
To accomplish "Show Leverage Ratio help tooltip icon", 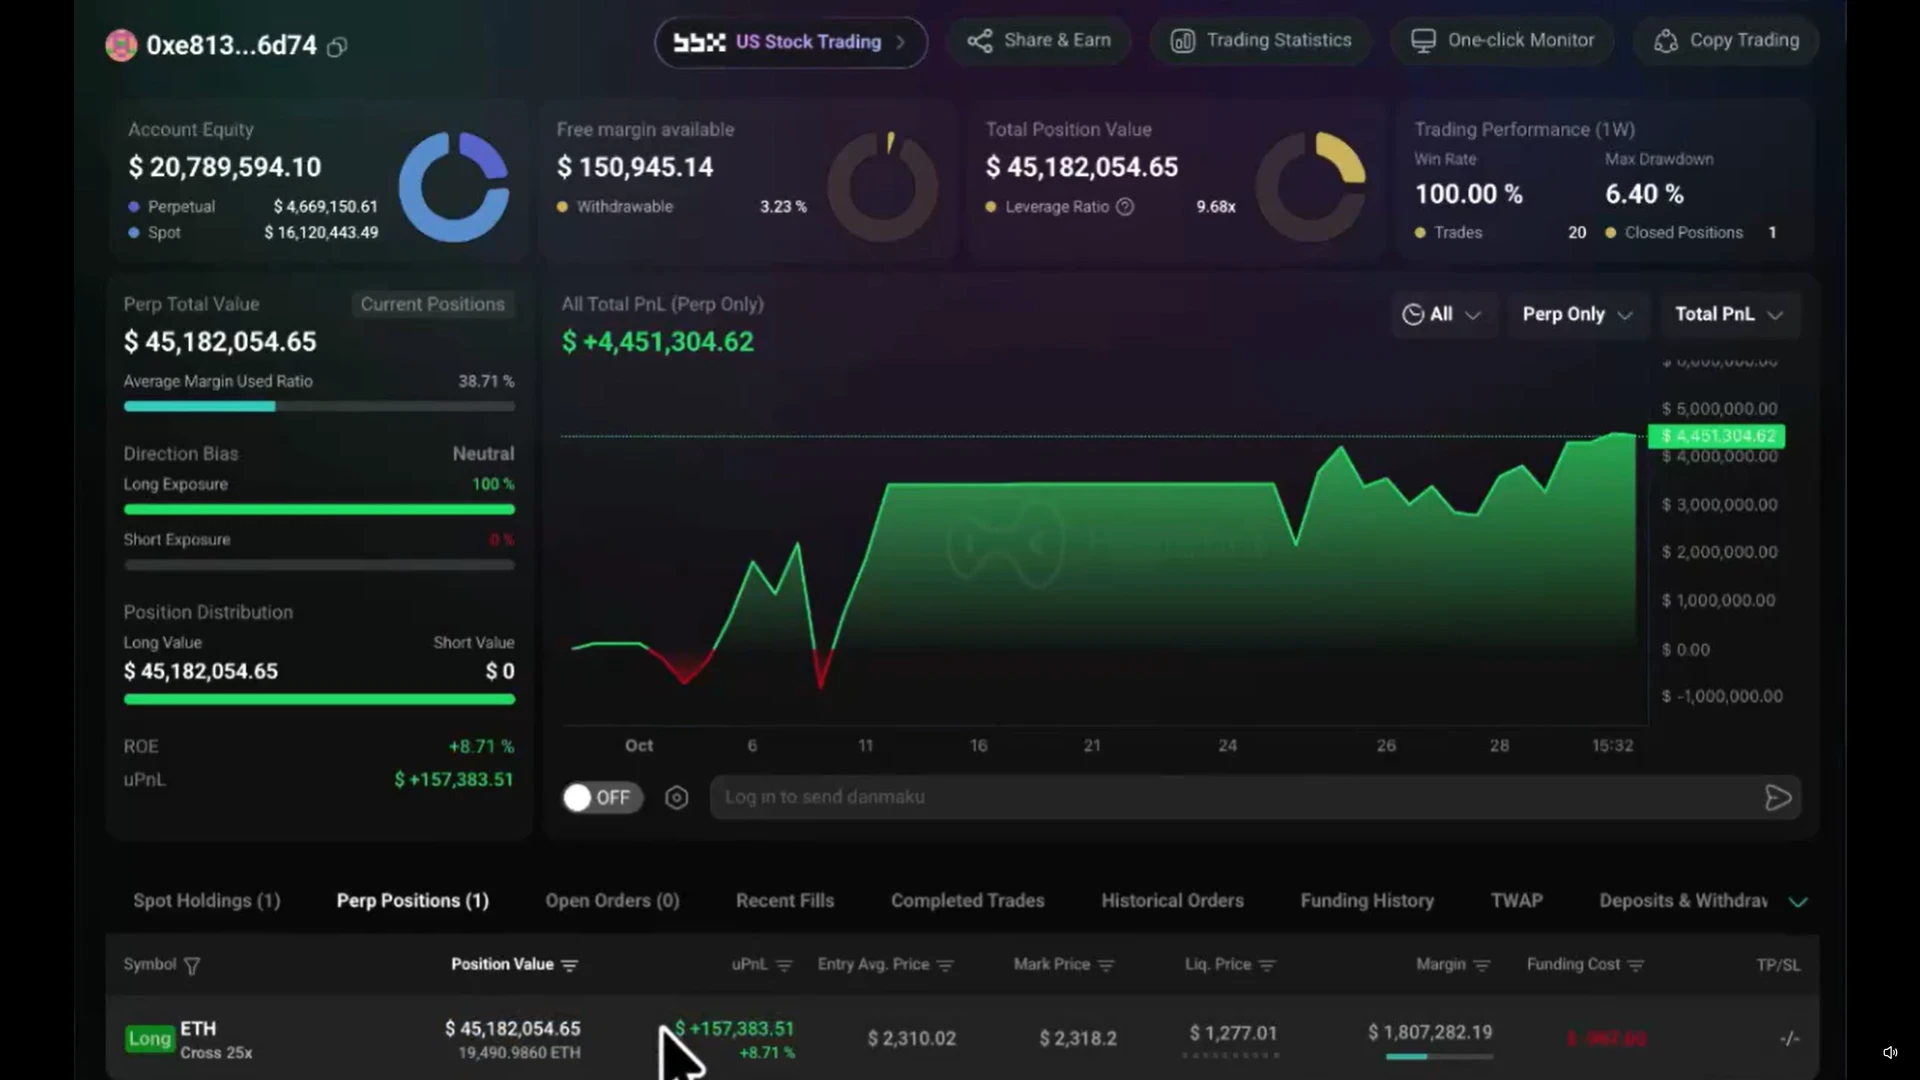I will [x=1125, y=207].
